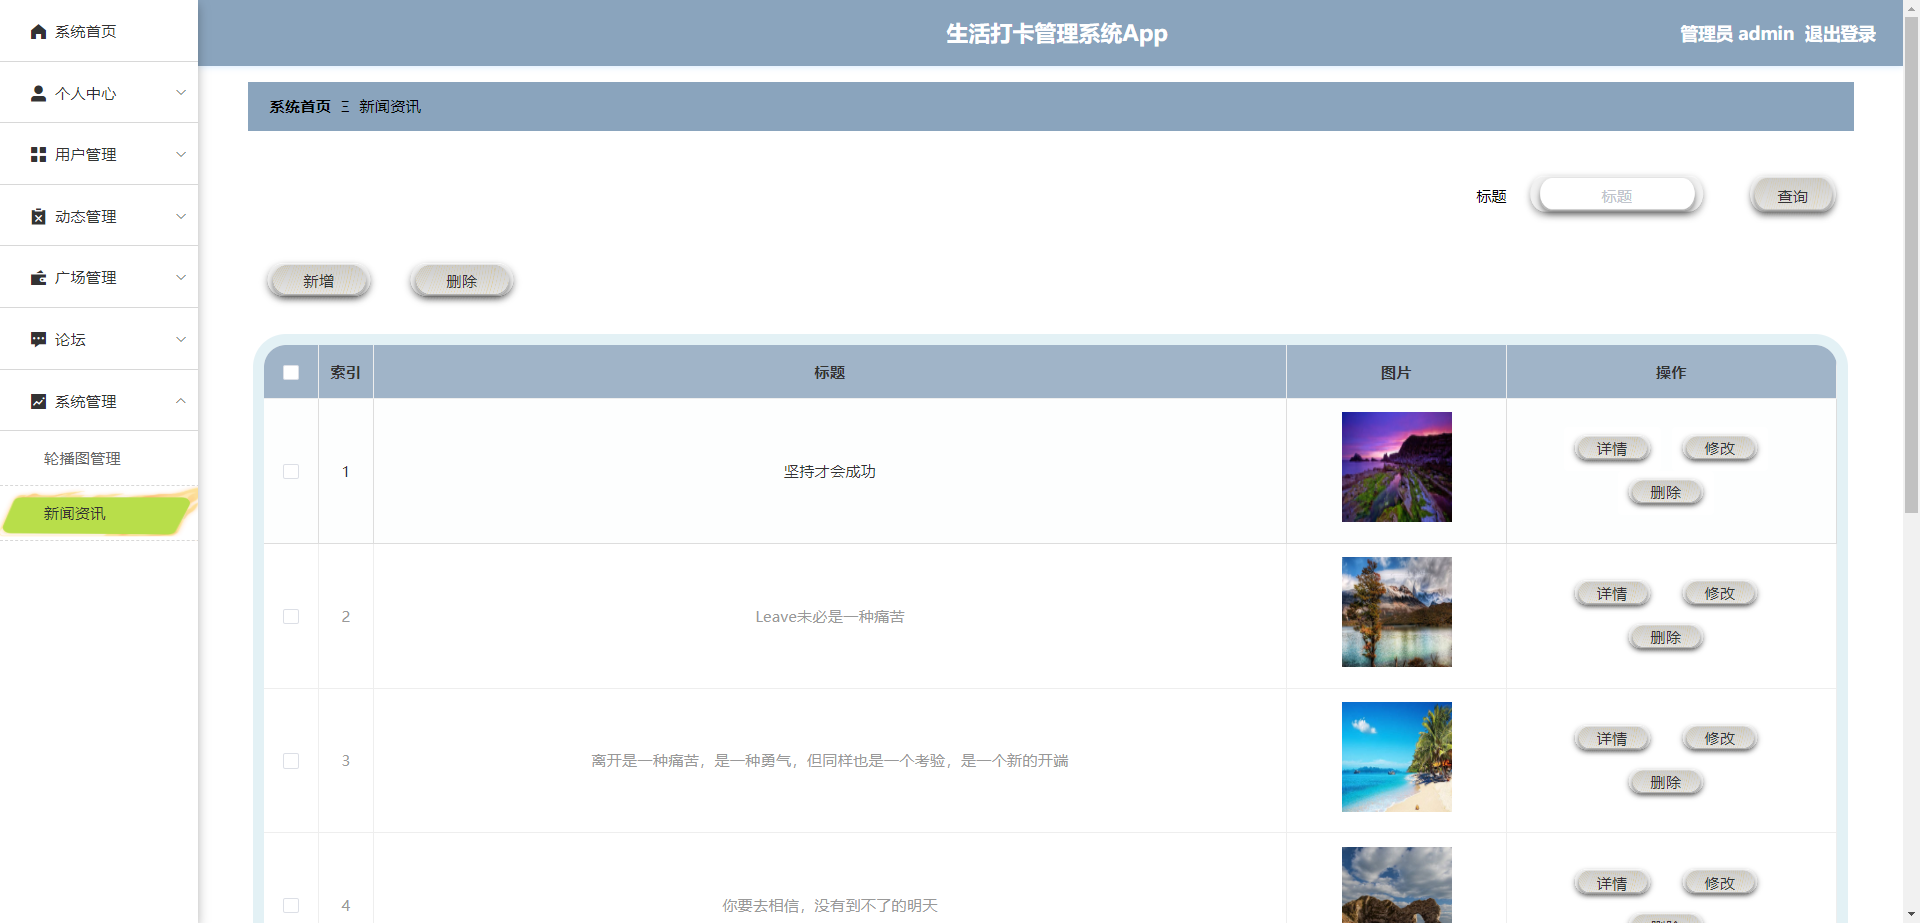Collapse the 系统管理 chevron arrow

181,402
